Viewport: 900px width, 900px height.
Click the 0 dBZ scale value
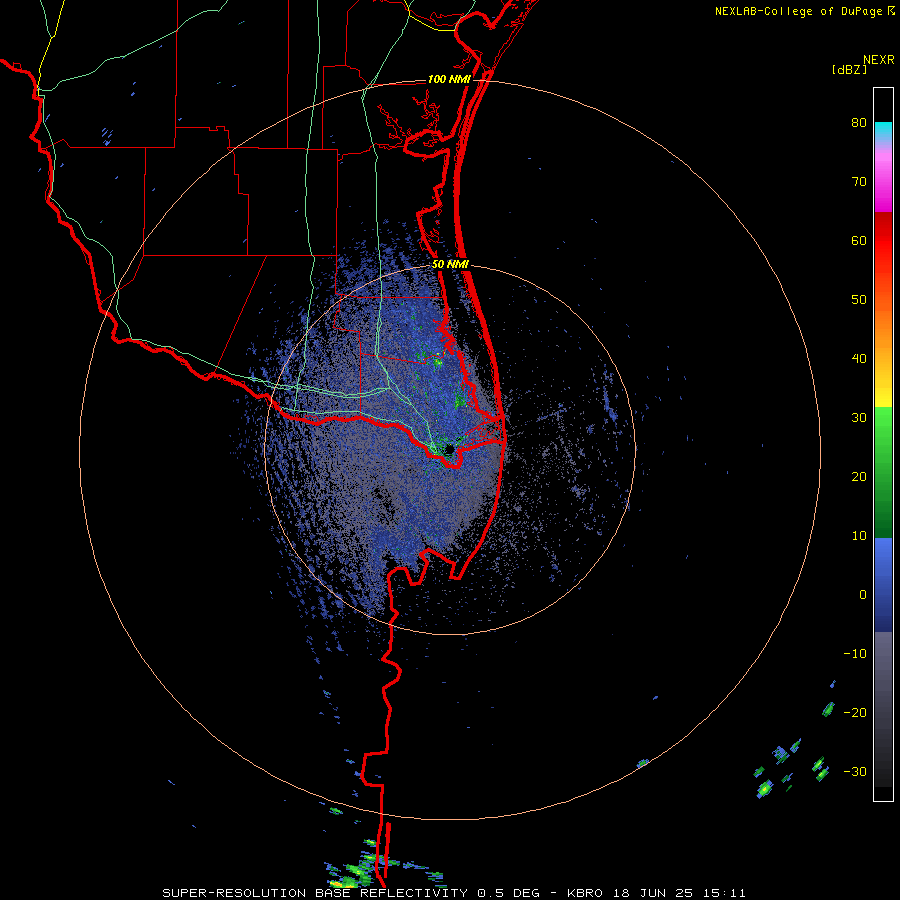pos(863,595)
